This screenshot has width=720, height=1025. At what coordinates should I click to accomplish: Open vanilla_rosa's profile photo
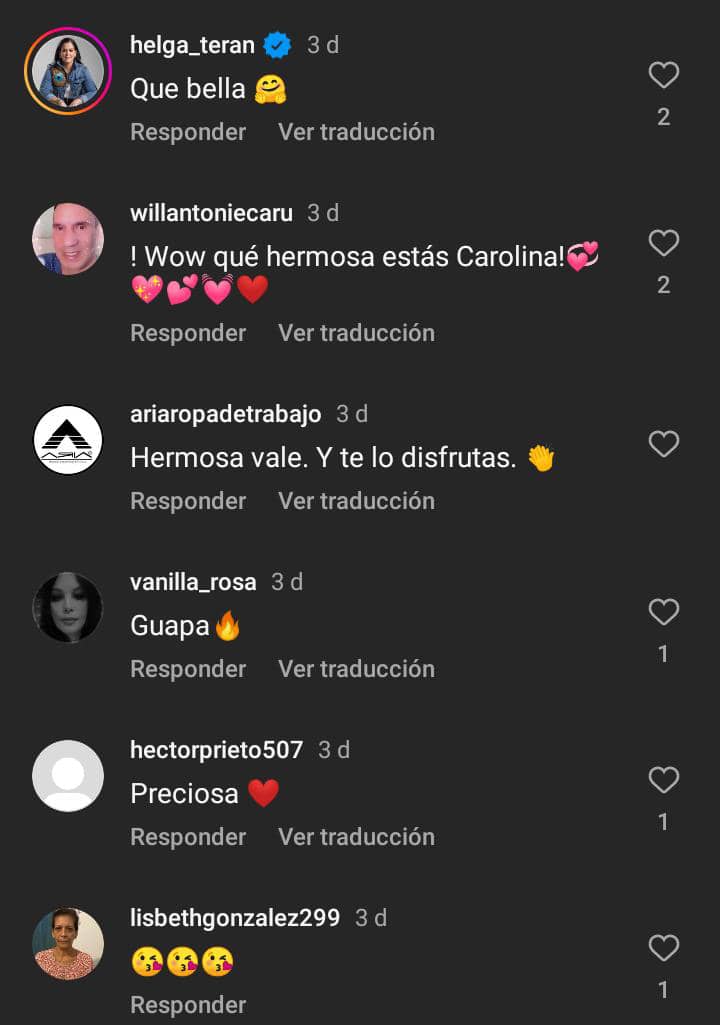(x=68, y=608)
